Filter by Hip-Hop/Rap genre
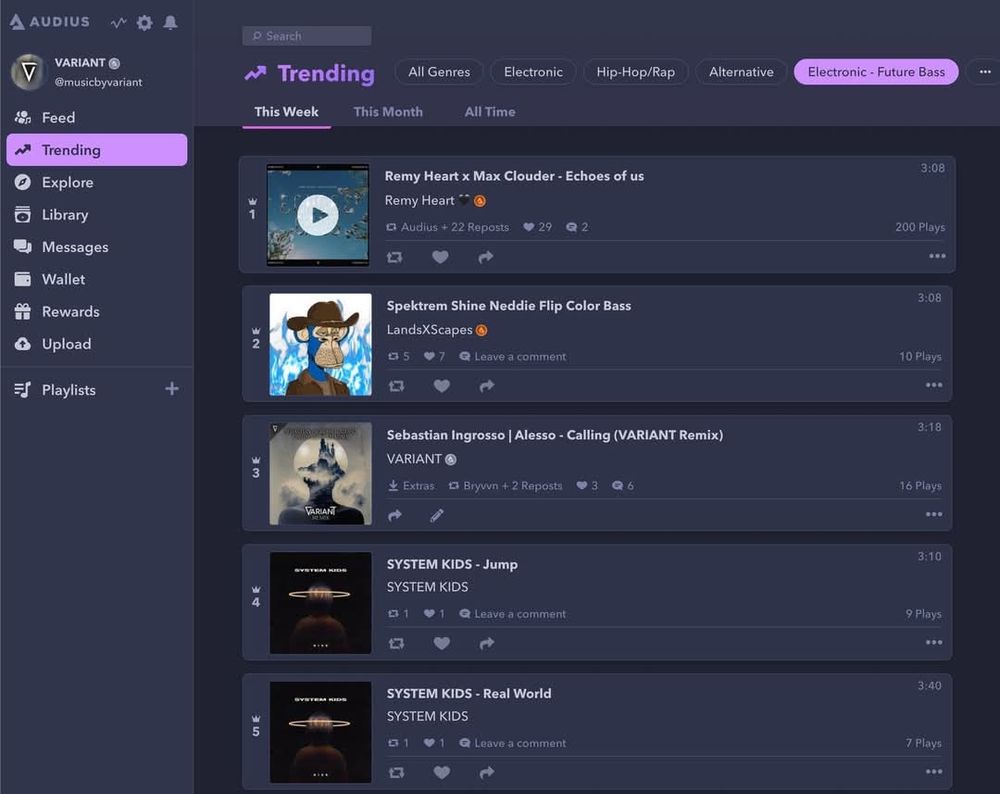 click(635, 72)
